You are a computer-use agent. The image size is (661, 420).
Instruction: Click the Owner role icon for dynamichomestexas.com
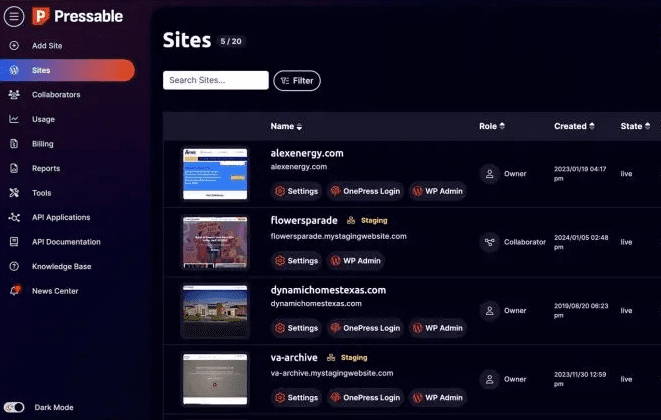[x=489, y=310]
